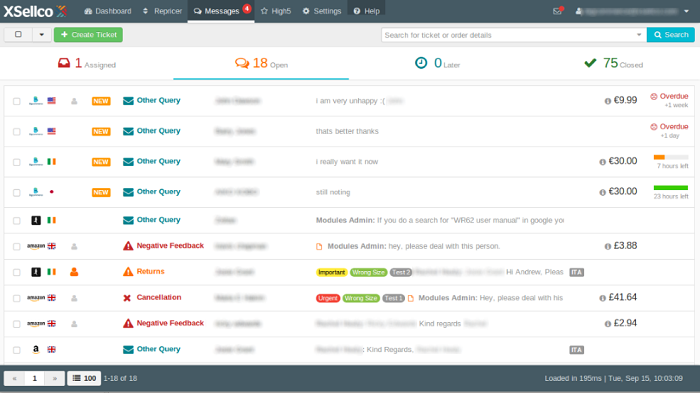Switch to the 0 Later tab

point(437,63)
